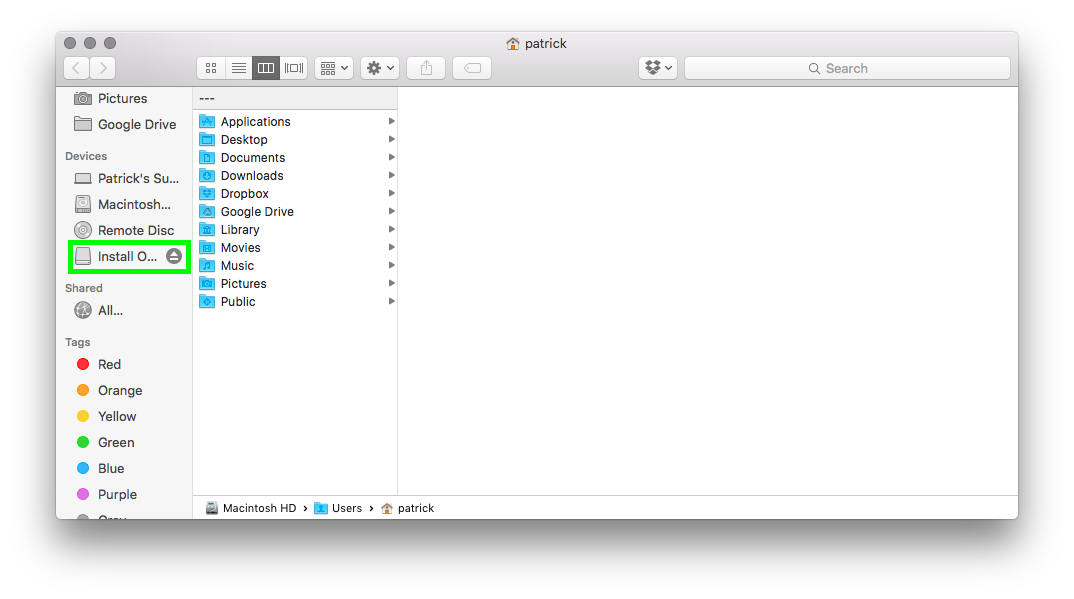This screenshot has width=1074, height=599.
Task: Open Pictures in the sidebar
Action: pos(110,99)
